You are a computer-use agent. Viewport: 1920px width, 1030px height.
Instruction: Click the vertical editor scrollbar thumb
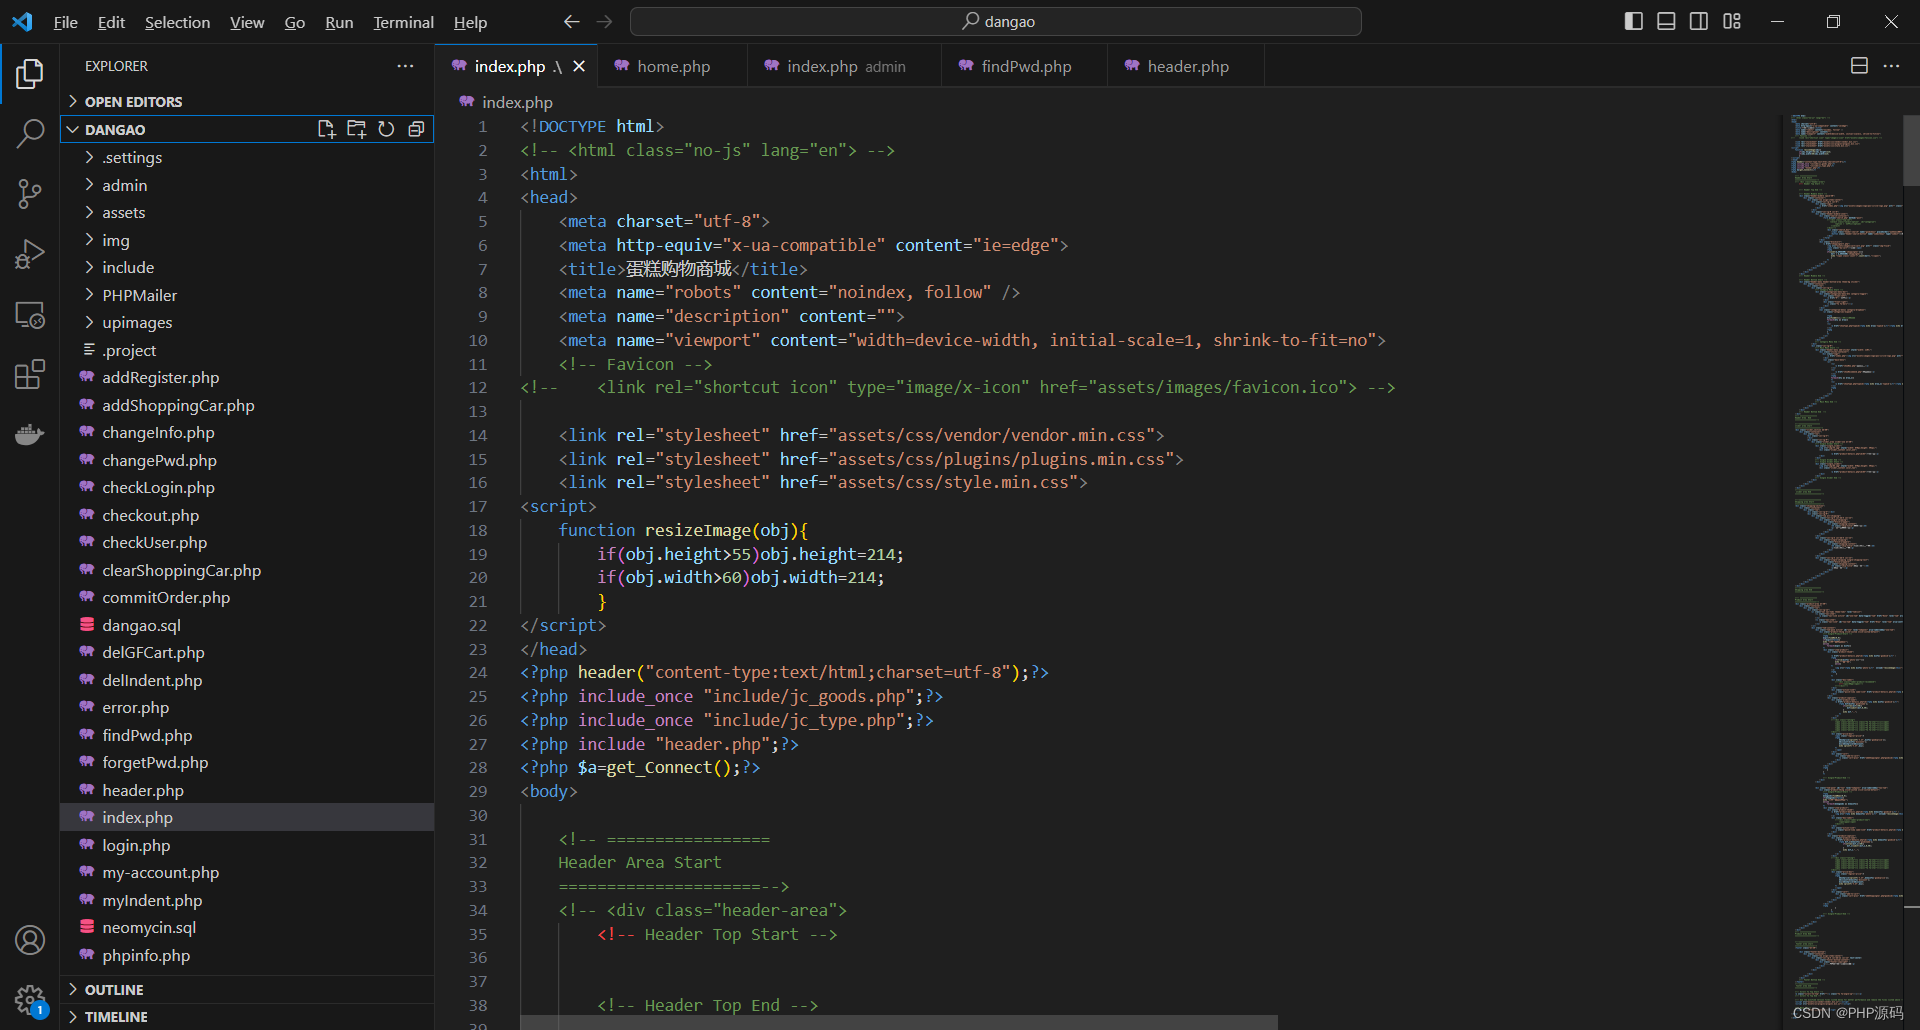[1911, 150]
